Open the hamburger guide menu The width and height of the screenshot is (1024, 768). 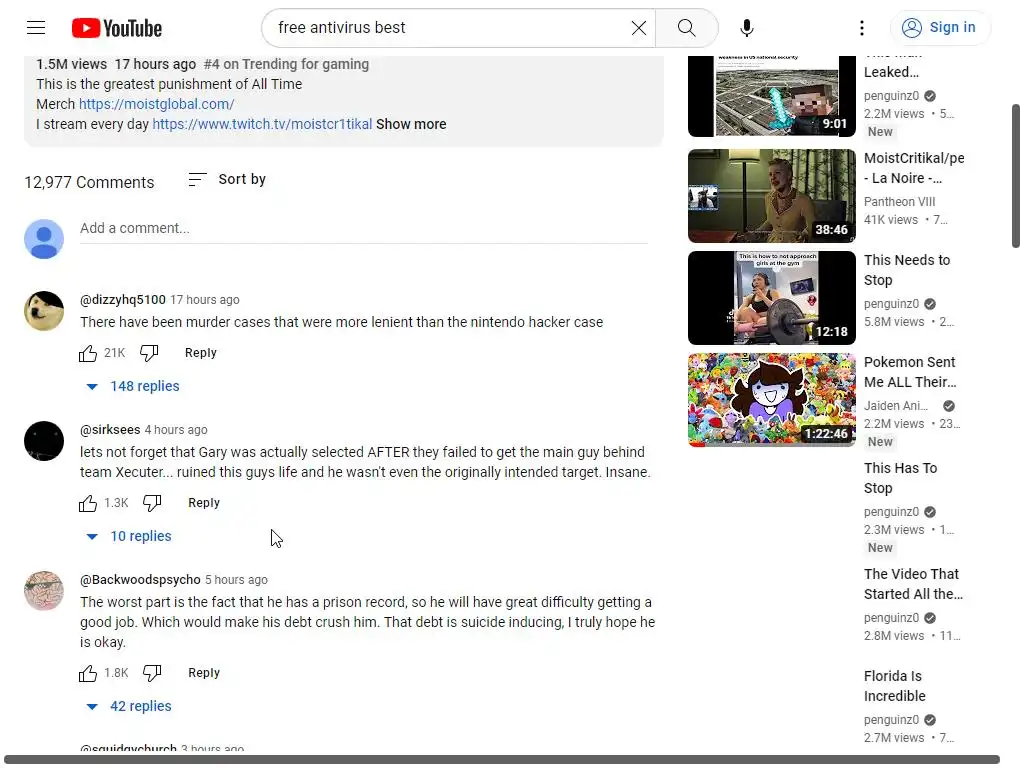(x=36, y=27)
